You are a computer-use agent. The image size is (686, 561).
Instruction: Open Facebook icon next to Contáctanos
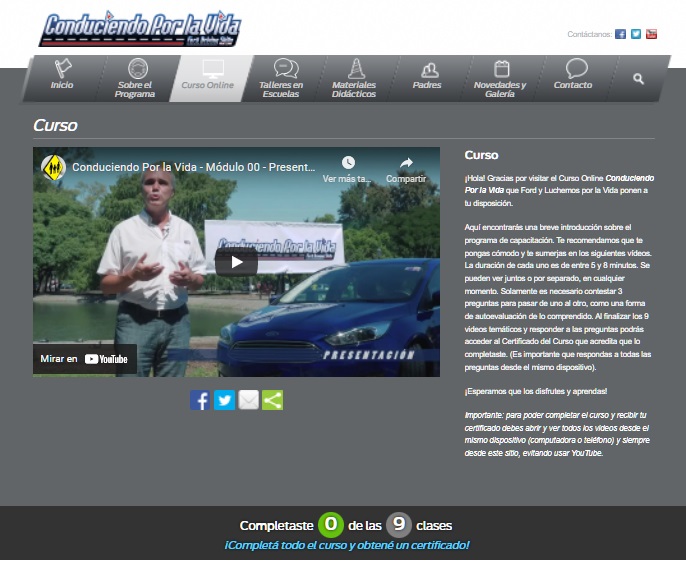pos(620,34)
